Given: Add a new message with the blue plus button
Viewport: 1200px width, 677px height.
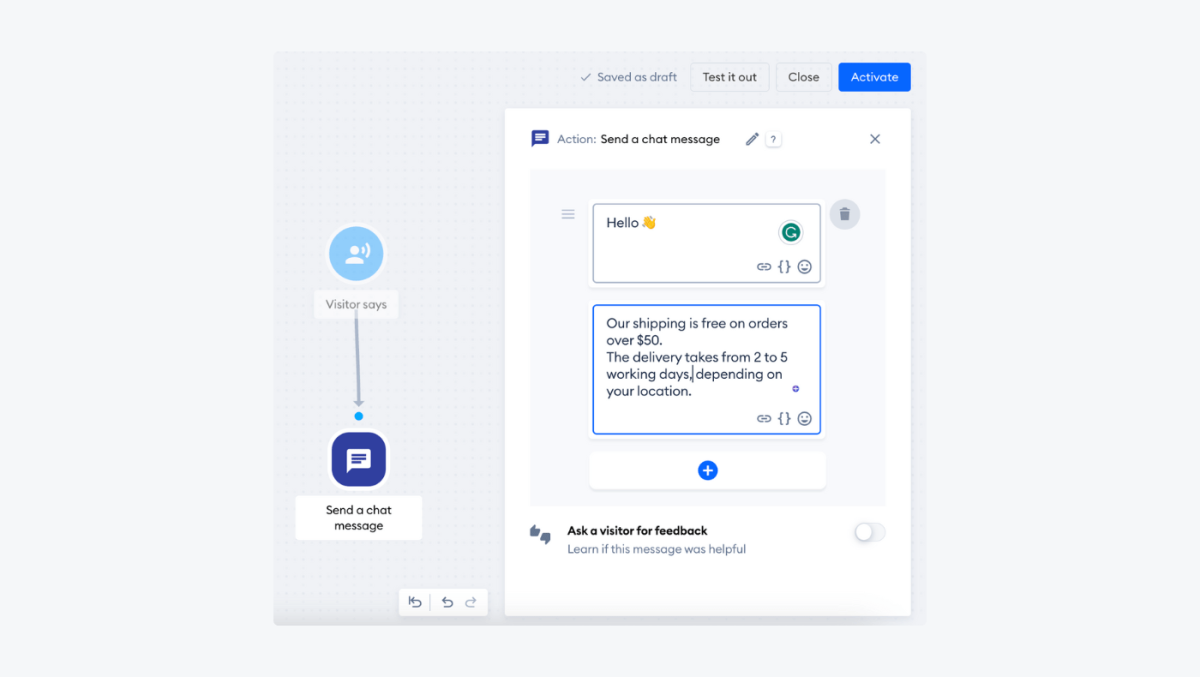Looking at the screenshot, I should pyautogui.click(x=707, y=470).
